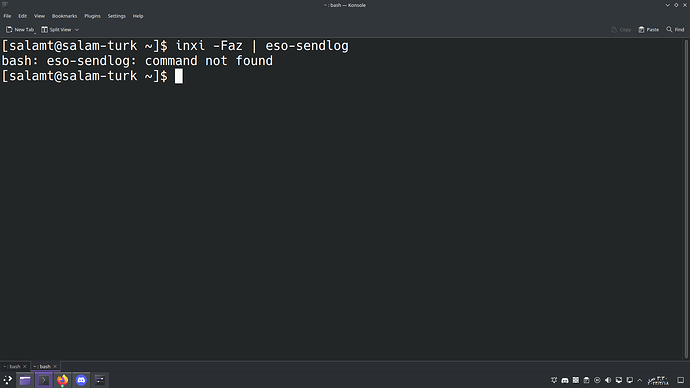Open the Plugins menu

click(x=92, y=16)
